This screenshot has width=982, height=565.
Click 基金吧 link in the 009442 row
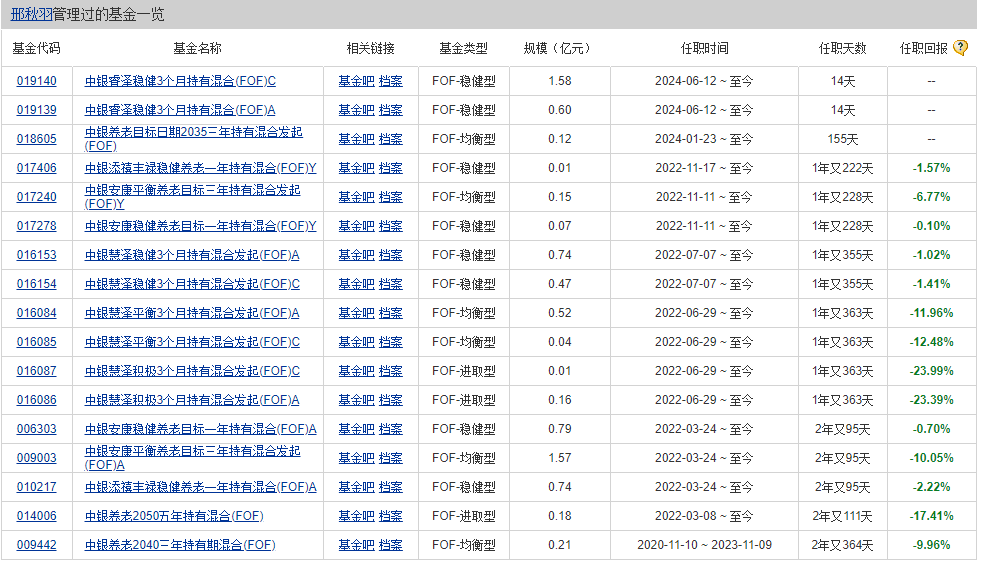coord(356,545)
